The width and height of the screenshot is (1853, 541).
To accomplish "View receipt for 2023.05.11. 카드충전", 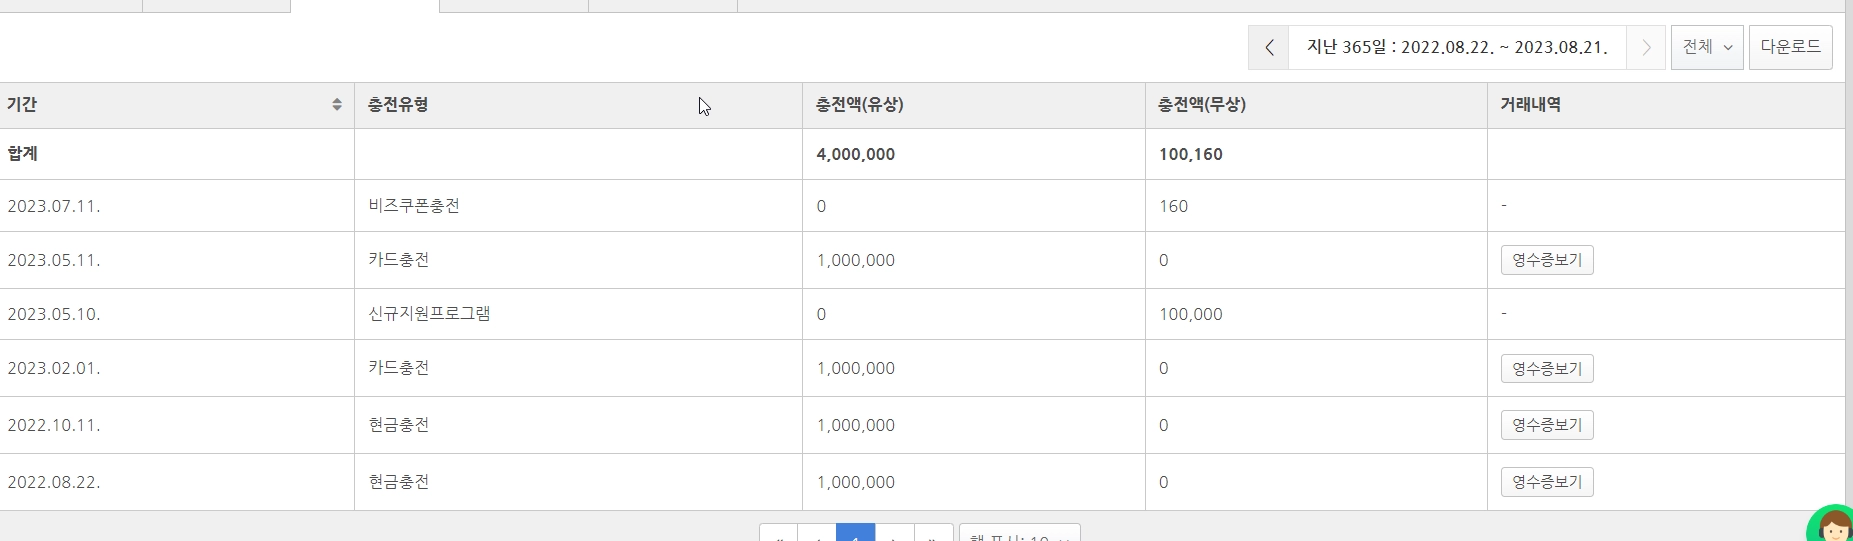I will (1547, 260).
